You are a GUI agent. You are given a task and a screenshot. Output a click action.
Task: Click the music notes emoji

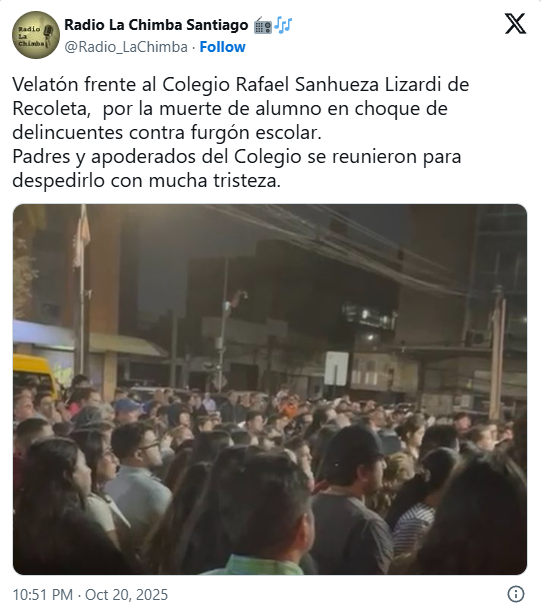coord(283,25)
